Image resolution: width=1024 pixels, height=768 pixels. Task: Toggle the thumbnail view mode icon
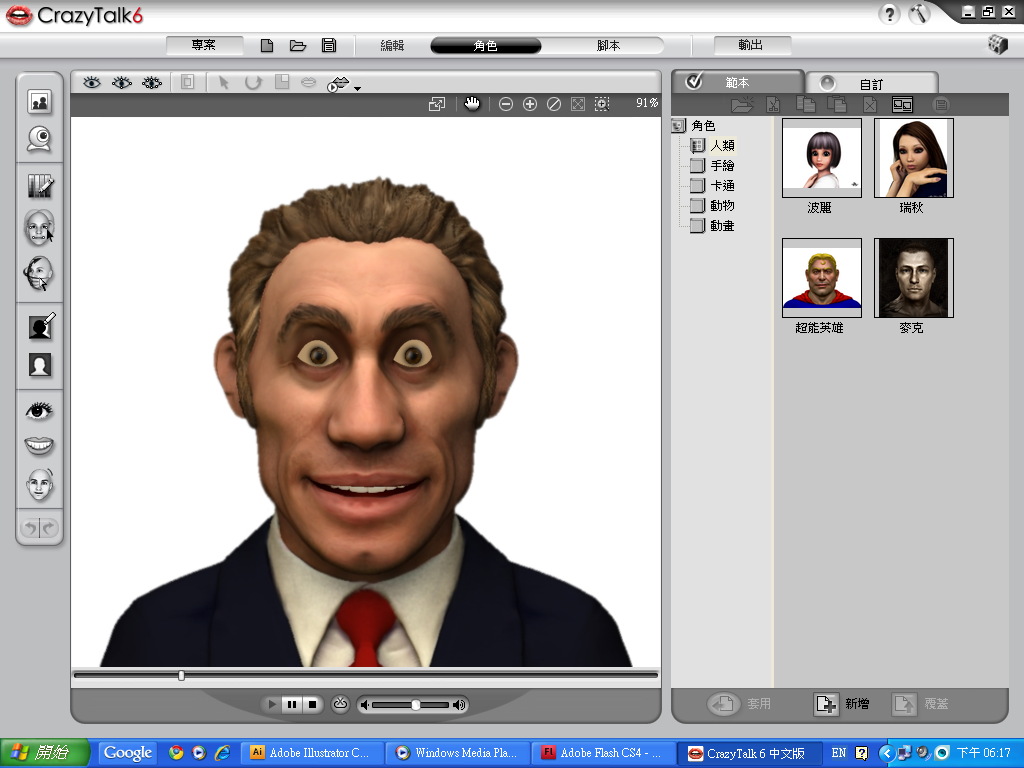click(x=903, y=104)
